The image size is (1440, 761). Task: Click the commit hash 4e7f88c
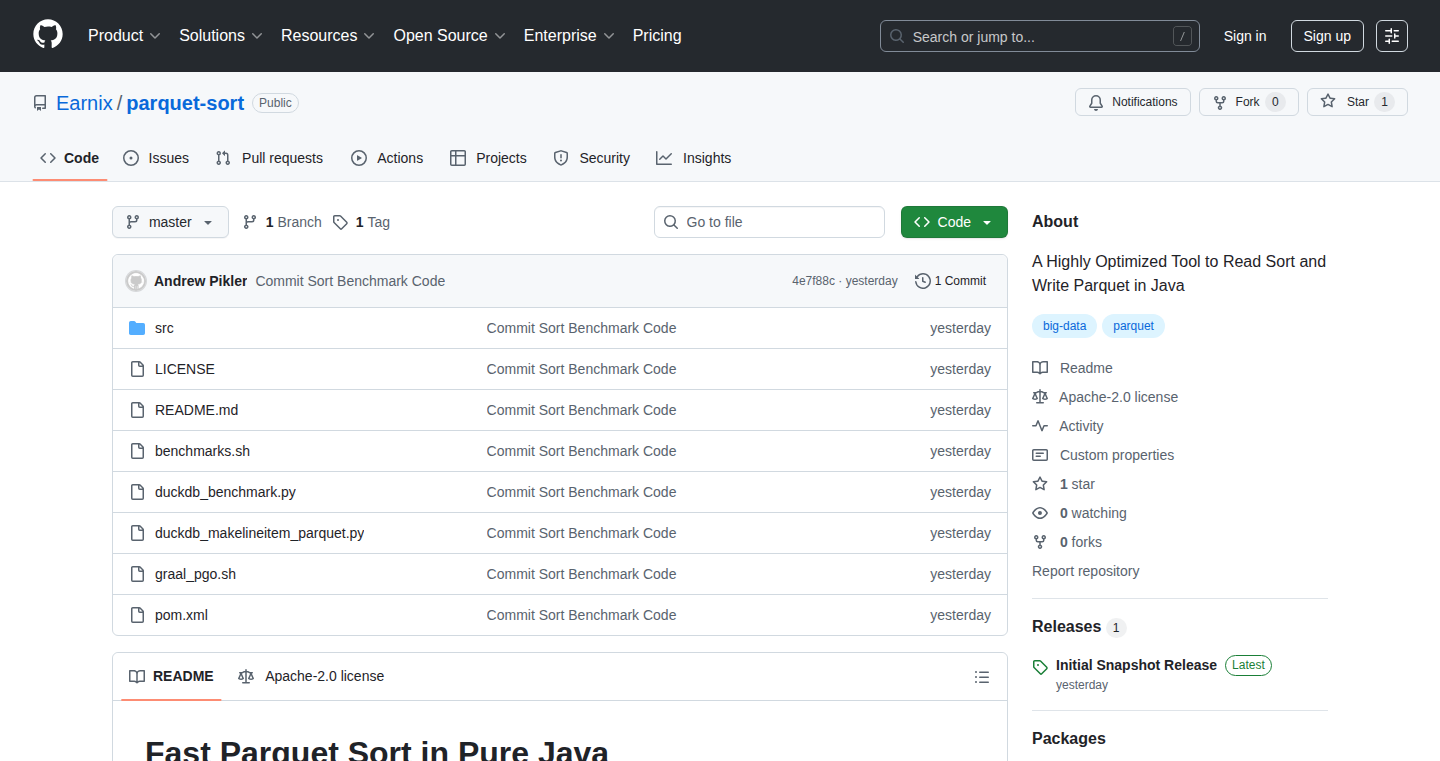pos(813,281)
